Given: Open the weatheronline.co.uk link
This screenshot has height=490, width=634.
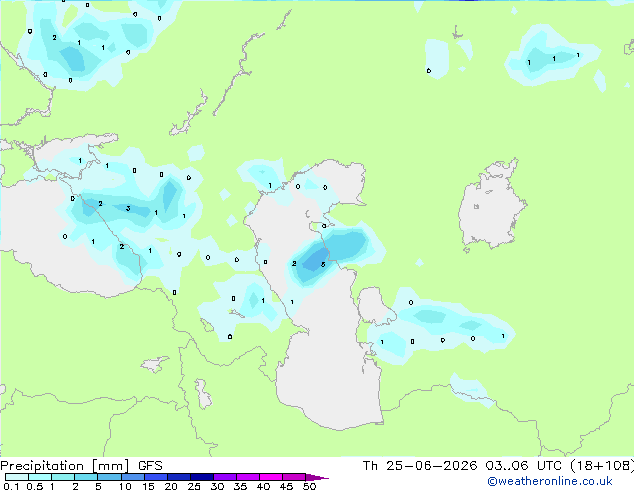Looking at the screenshot, I should click(550, 481).
